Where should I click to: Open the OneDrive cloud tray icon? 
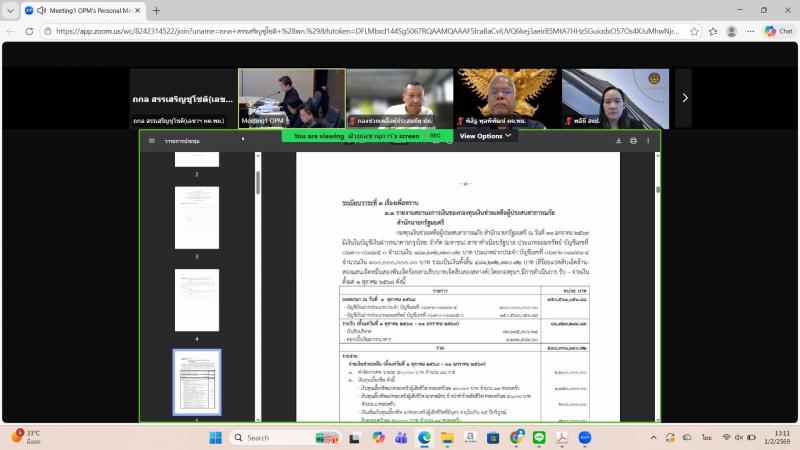tap(688, 438)
